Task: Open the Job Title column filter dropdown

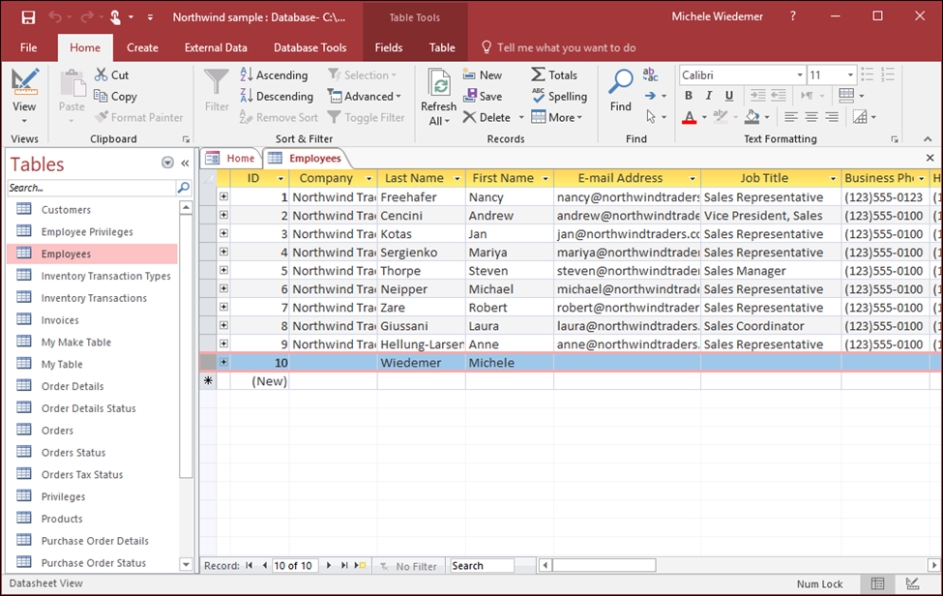Action: pyautogui.click(x=833, y=179)
